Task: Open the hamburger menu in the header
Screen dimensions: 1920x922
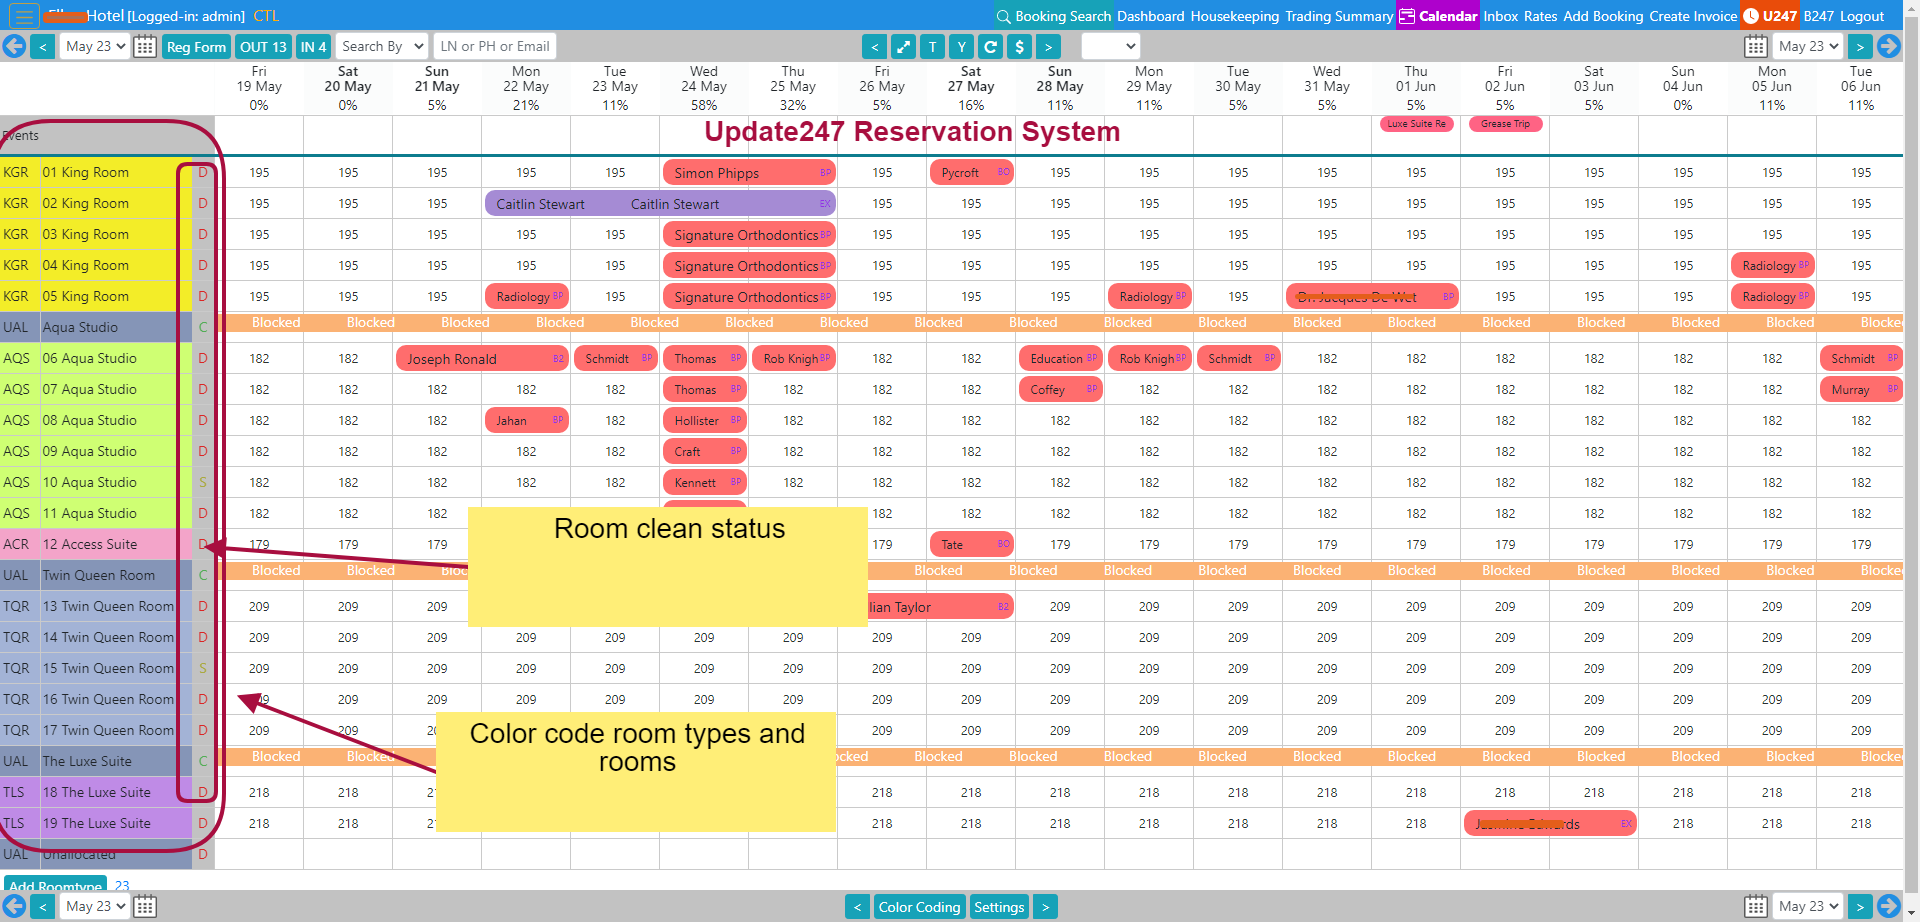Action: (24, 16)
